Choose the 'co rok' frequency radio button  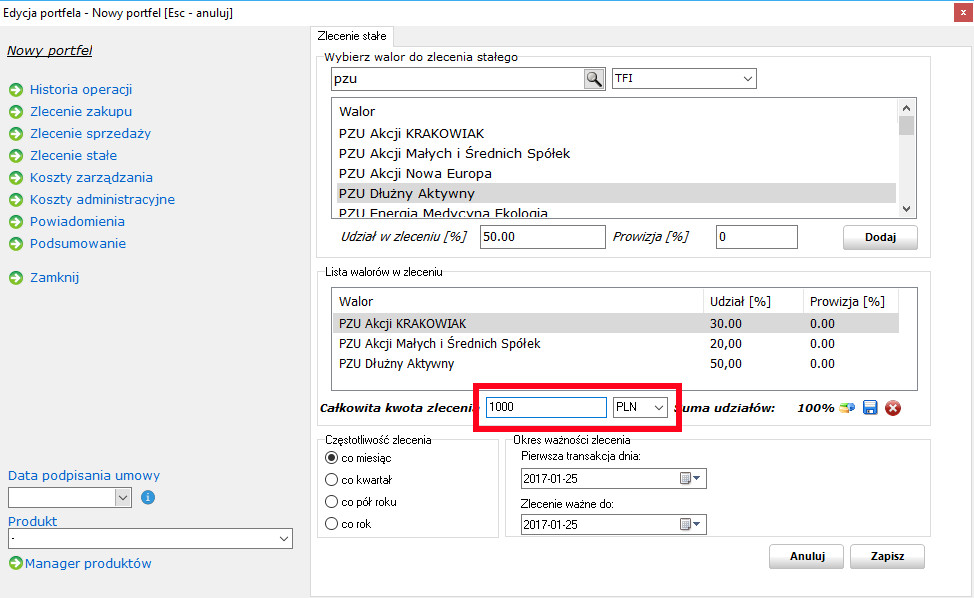332,523
